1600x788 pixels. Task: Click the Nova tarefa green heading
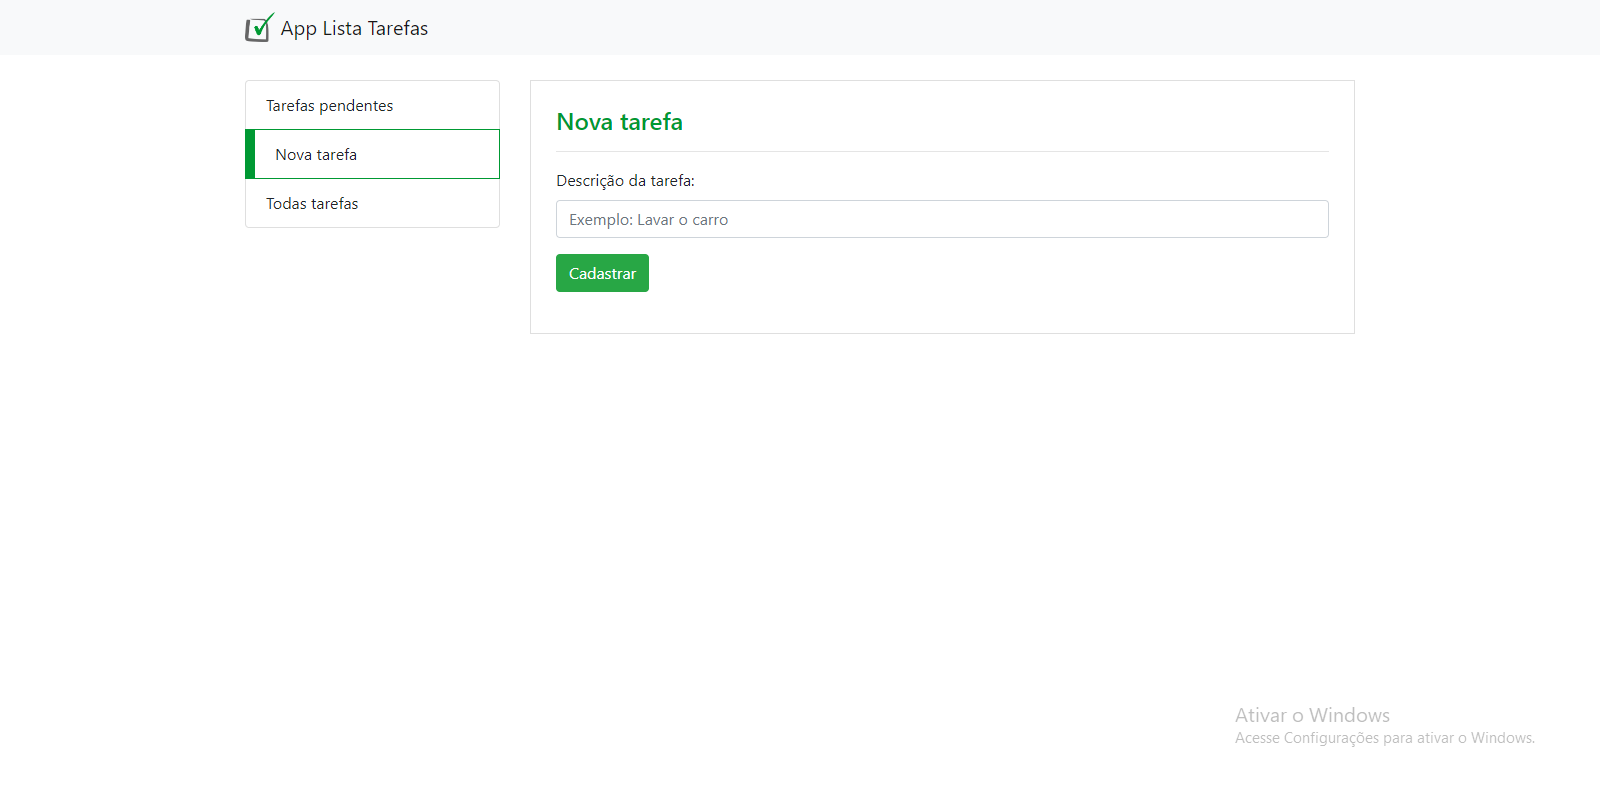pos(619,122)
